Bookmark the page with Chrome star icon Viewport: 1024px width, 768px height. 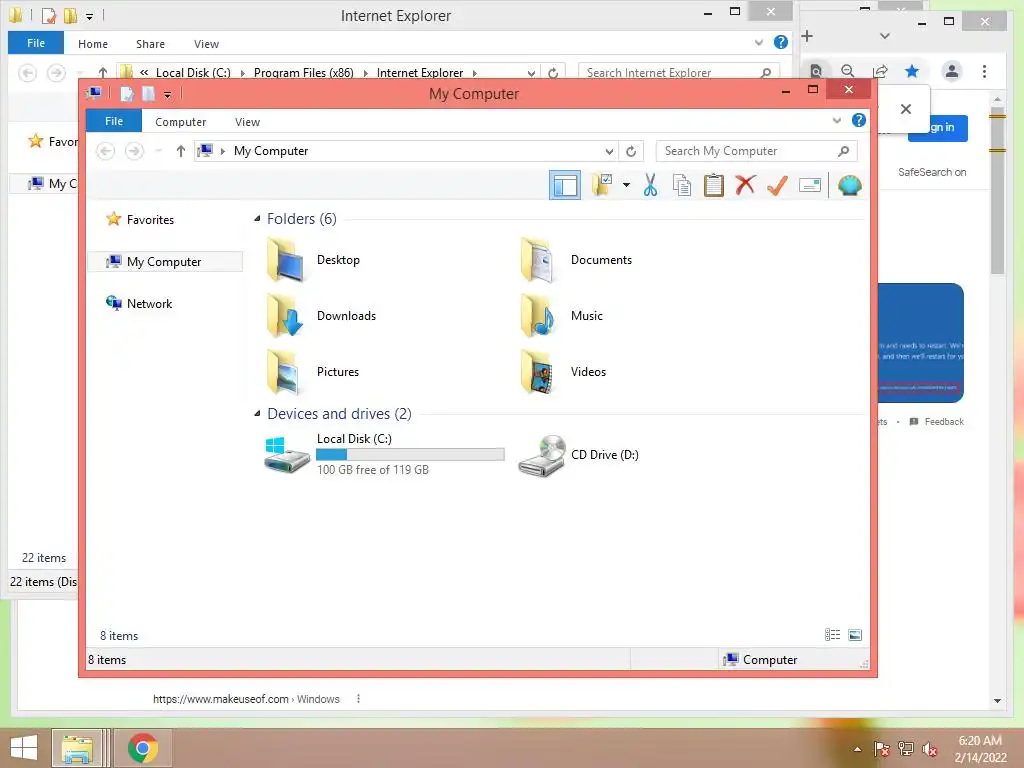pos(912,71)
